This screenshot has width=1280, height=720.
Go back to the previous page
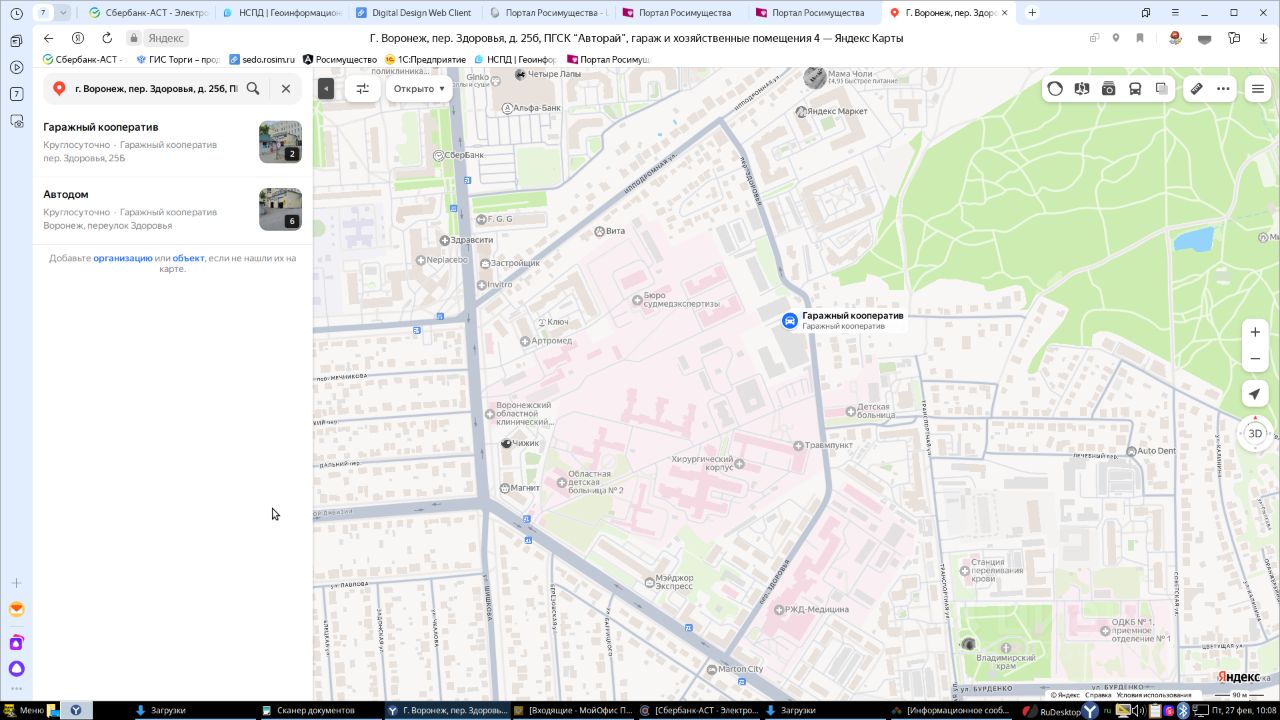(48, 38)
